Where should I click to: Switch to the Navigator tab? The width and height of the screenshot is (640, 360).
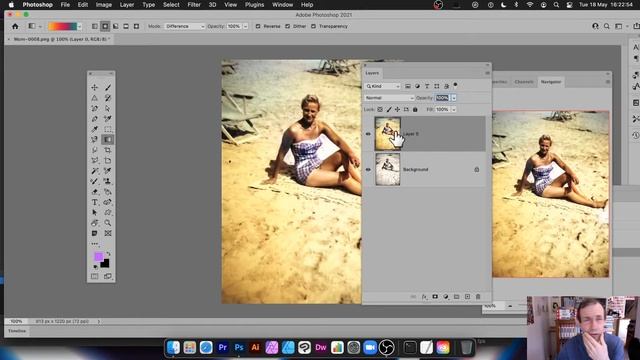tap(551, 82)
